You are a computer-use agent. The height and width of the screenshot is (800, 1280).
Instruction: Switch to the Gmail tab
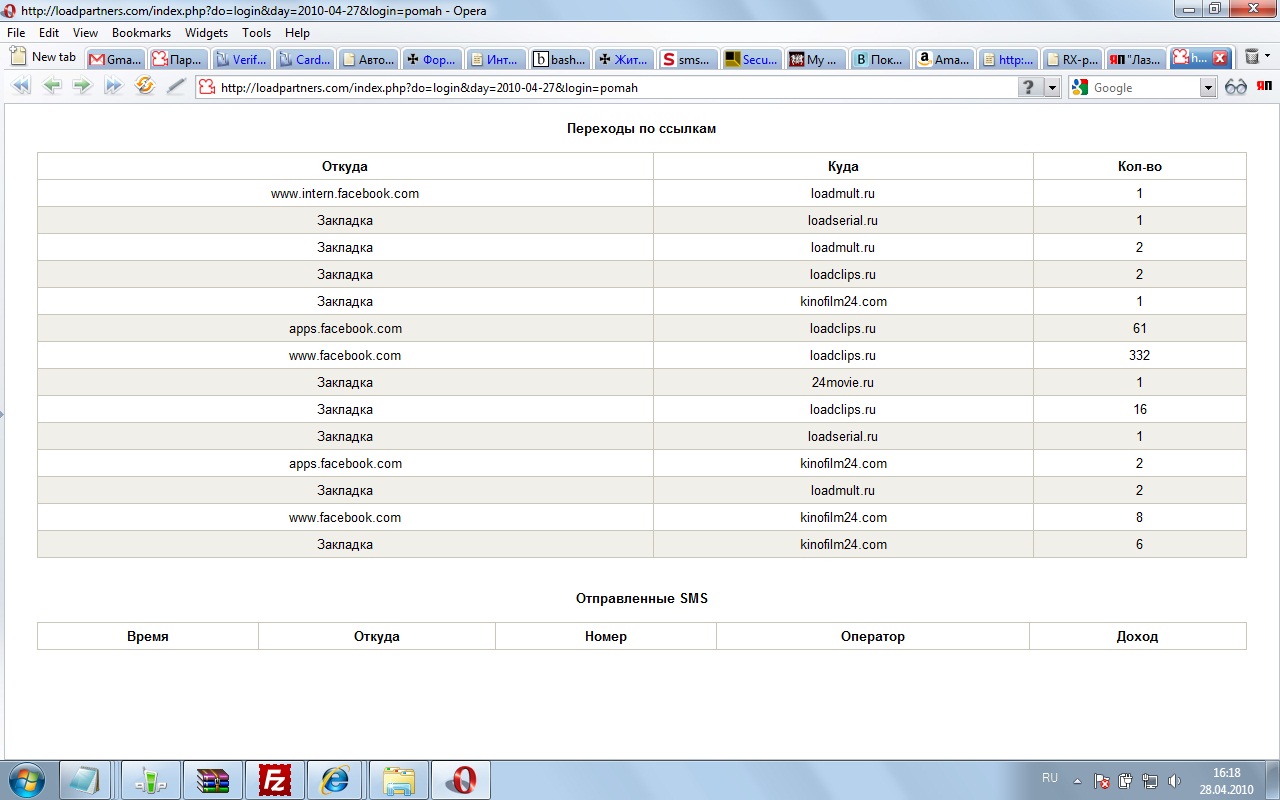116,59
